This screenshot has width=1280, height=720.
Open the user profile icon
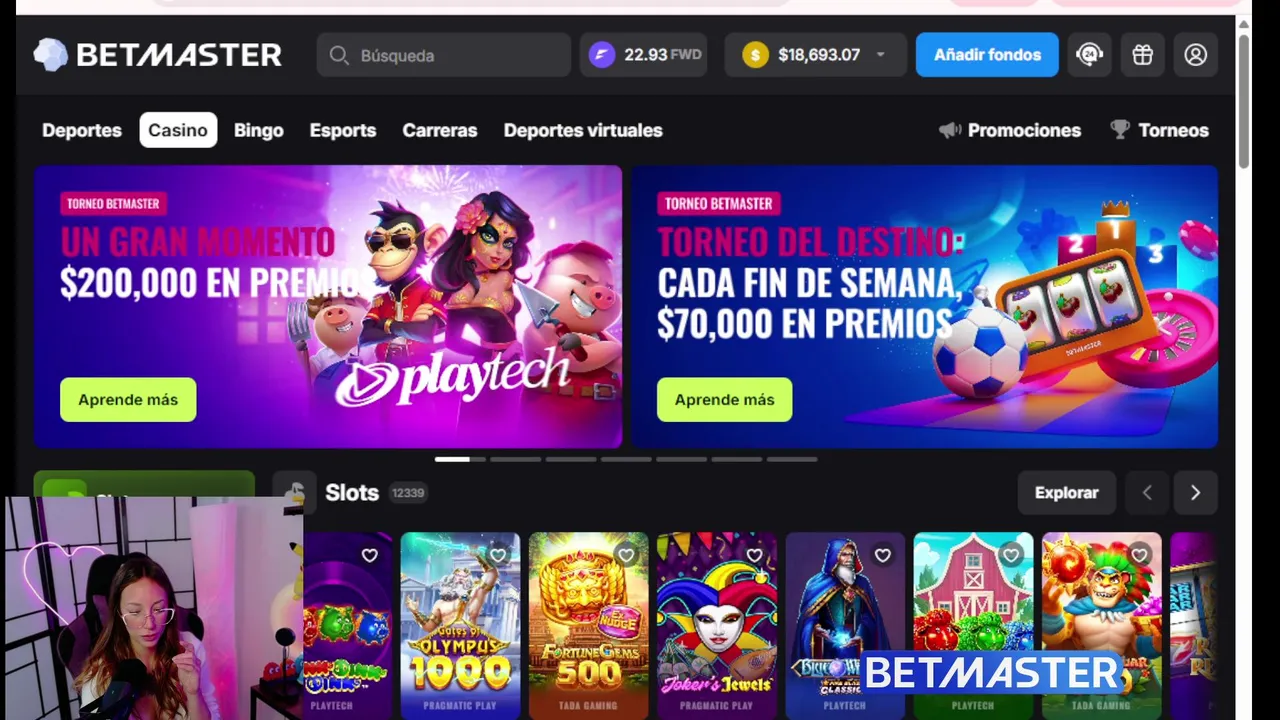pos(1195,55)
